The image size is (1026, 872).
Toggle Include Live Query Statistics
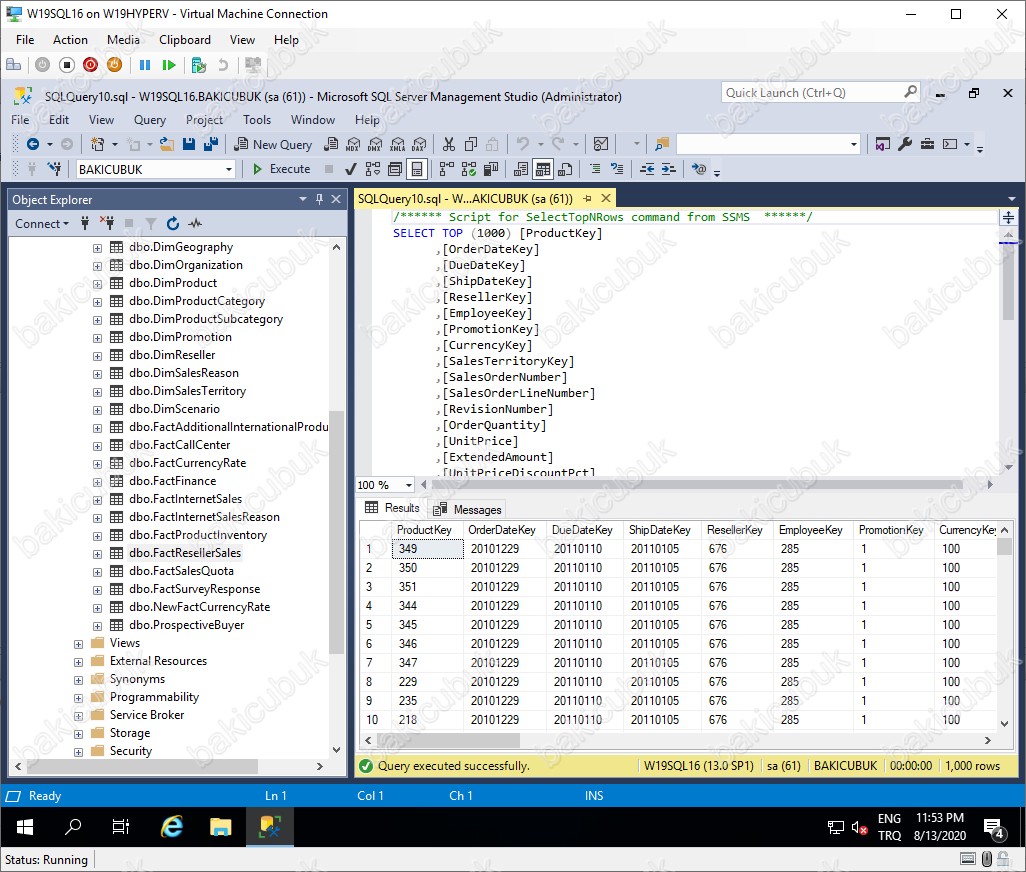pos(469,169)
